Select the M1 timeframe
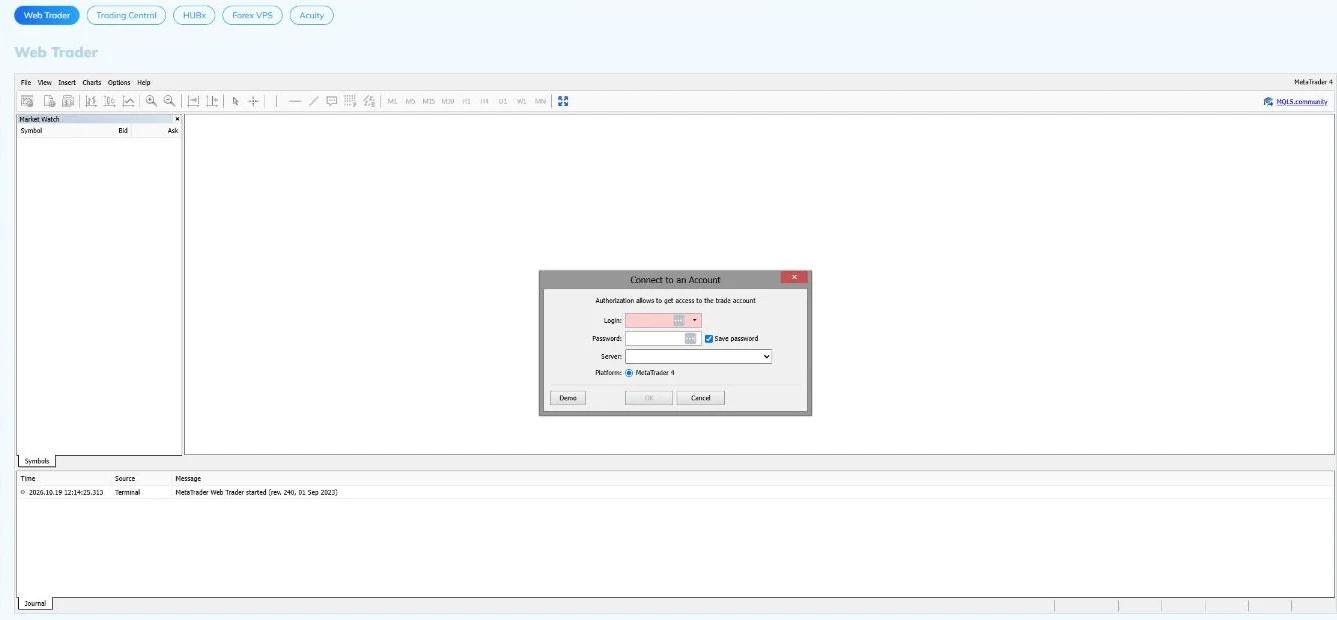 pyautogui.click(x=392, y=101)
